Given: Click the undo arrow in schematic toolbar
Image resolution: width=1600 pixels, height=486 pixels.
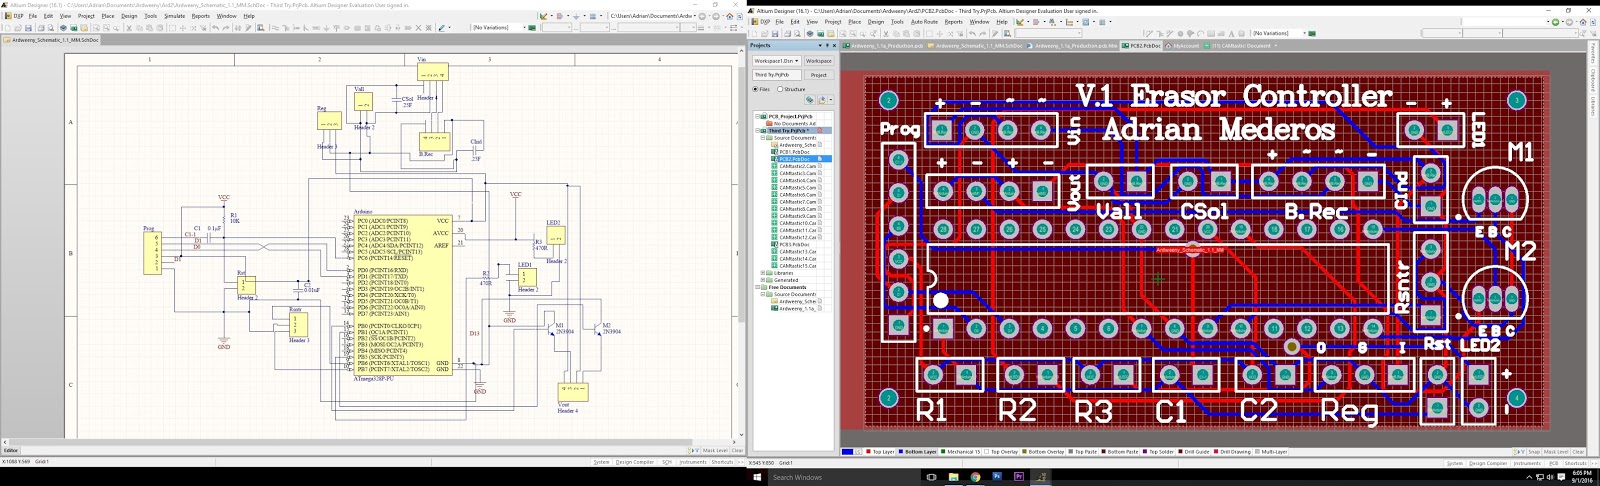Looking at the screenshot, I should point(215,28).
